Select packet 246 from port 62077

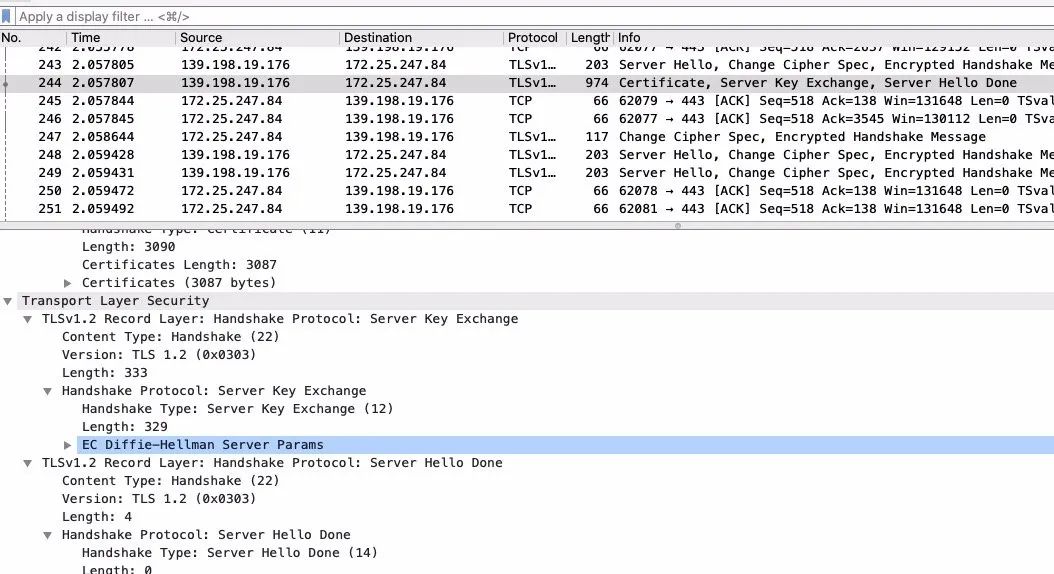pos(527,119)
